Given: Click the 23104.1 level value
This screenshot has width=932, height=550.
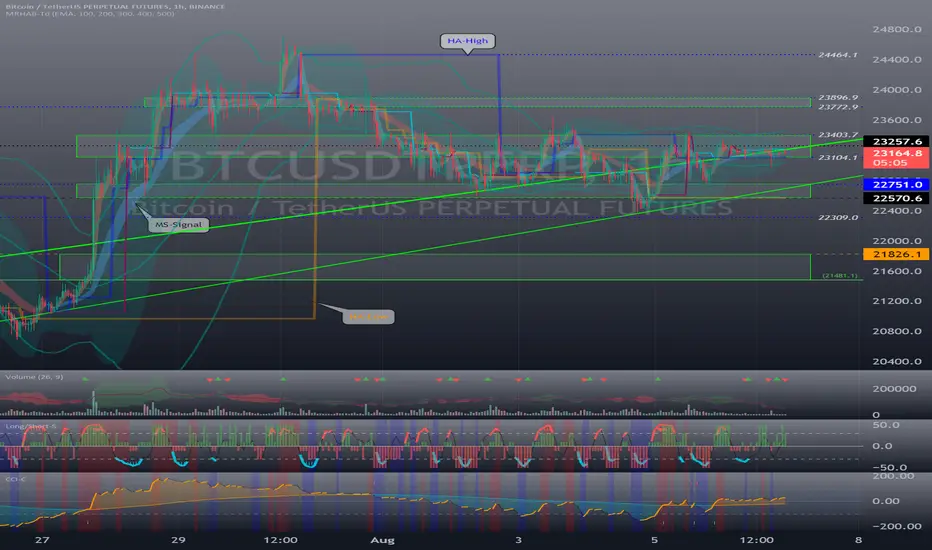Looking at the screenshot, I should click(x=838, y=158).
